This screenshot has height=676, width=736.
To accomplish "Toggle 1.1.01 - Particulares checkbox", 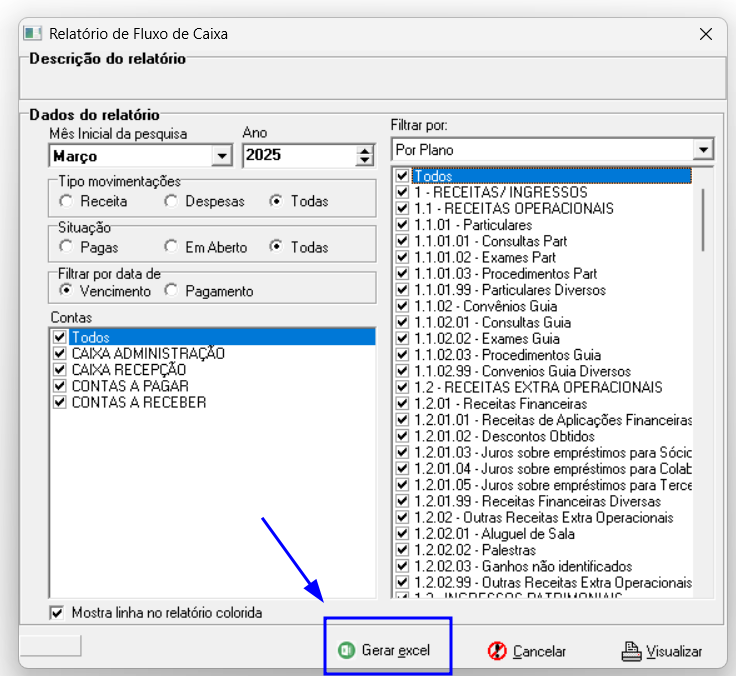I will click(x=402, y=225).
